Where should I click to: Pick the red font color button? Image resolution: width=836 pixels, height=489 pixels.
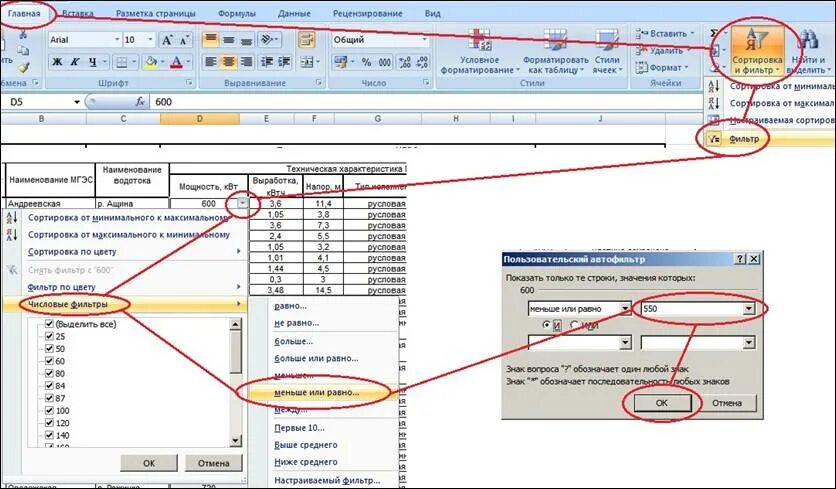pos(176,62)
